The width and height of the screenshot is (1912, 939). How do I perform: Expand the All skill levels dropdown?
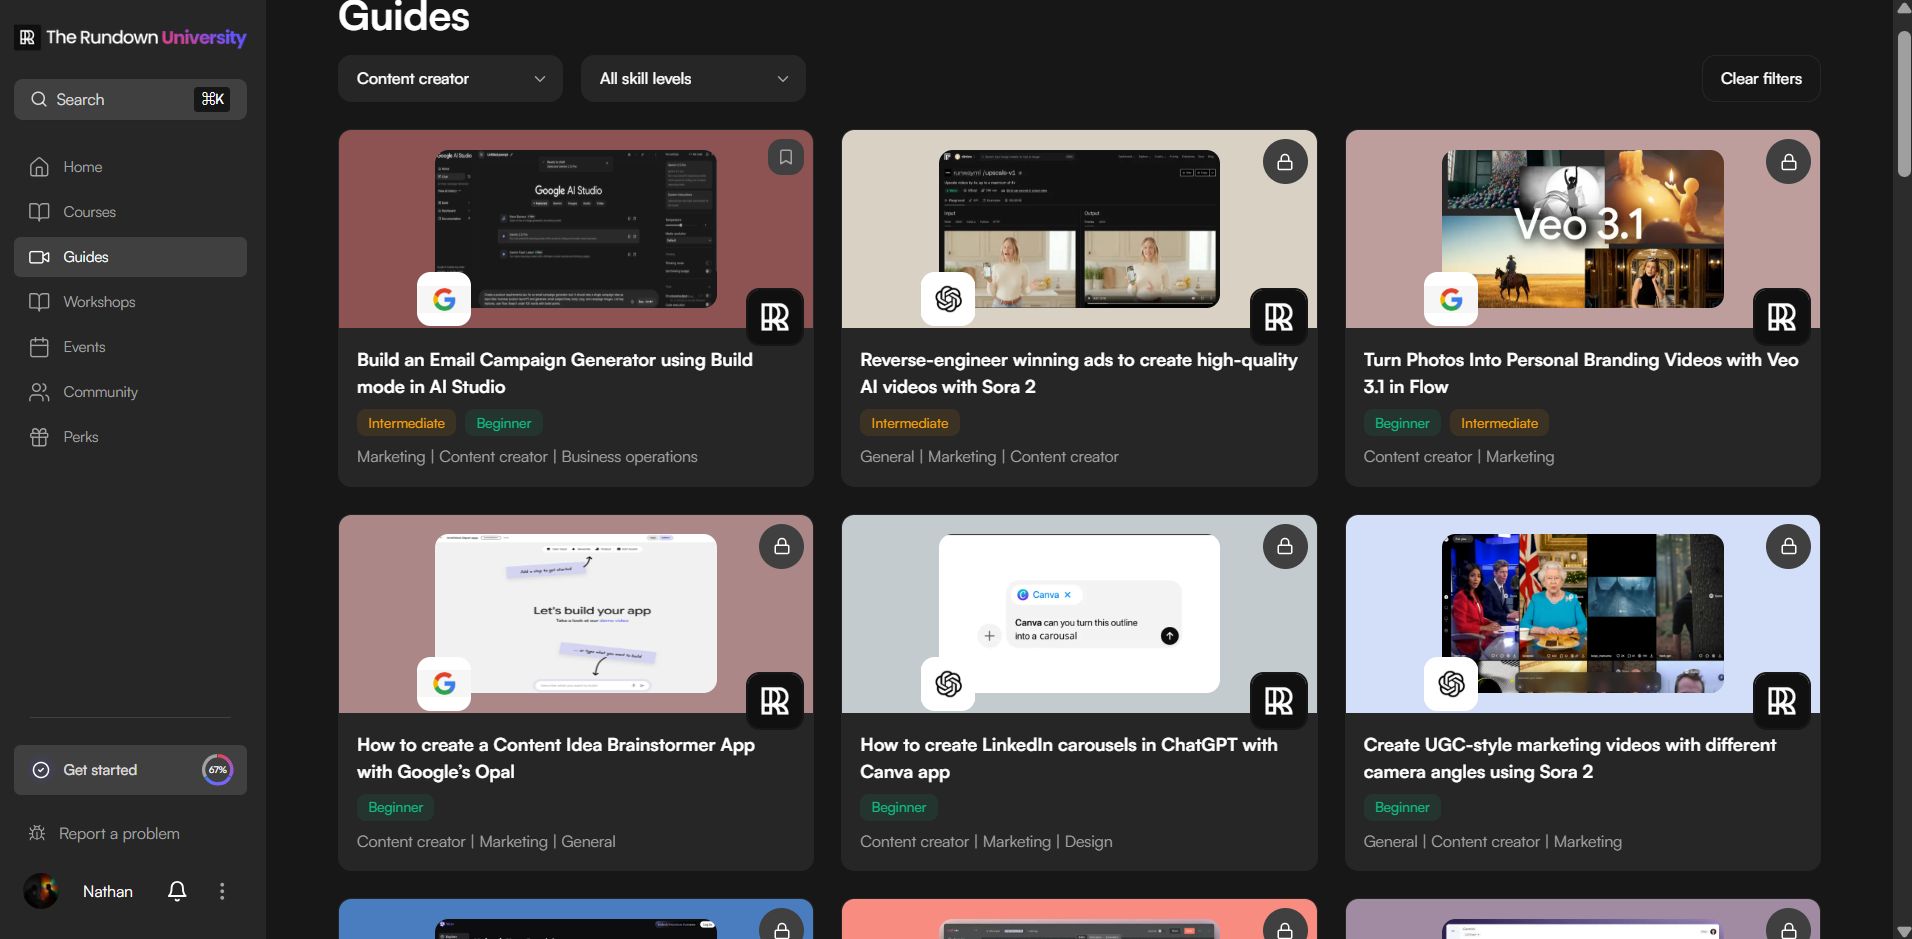693,78
